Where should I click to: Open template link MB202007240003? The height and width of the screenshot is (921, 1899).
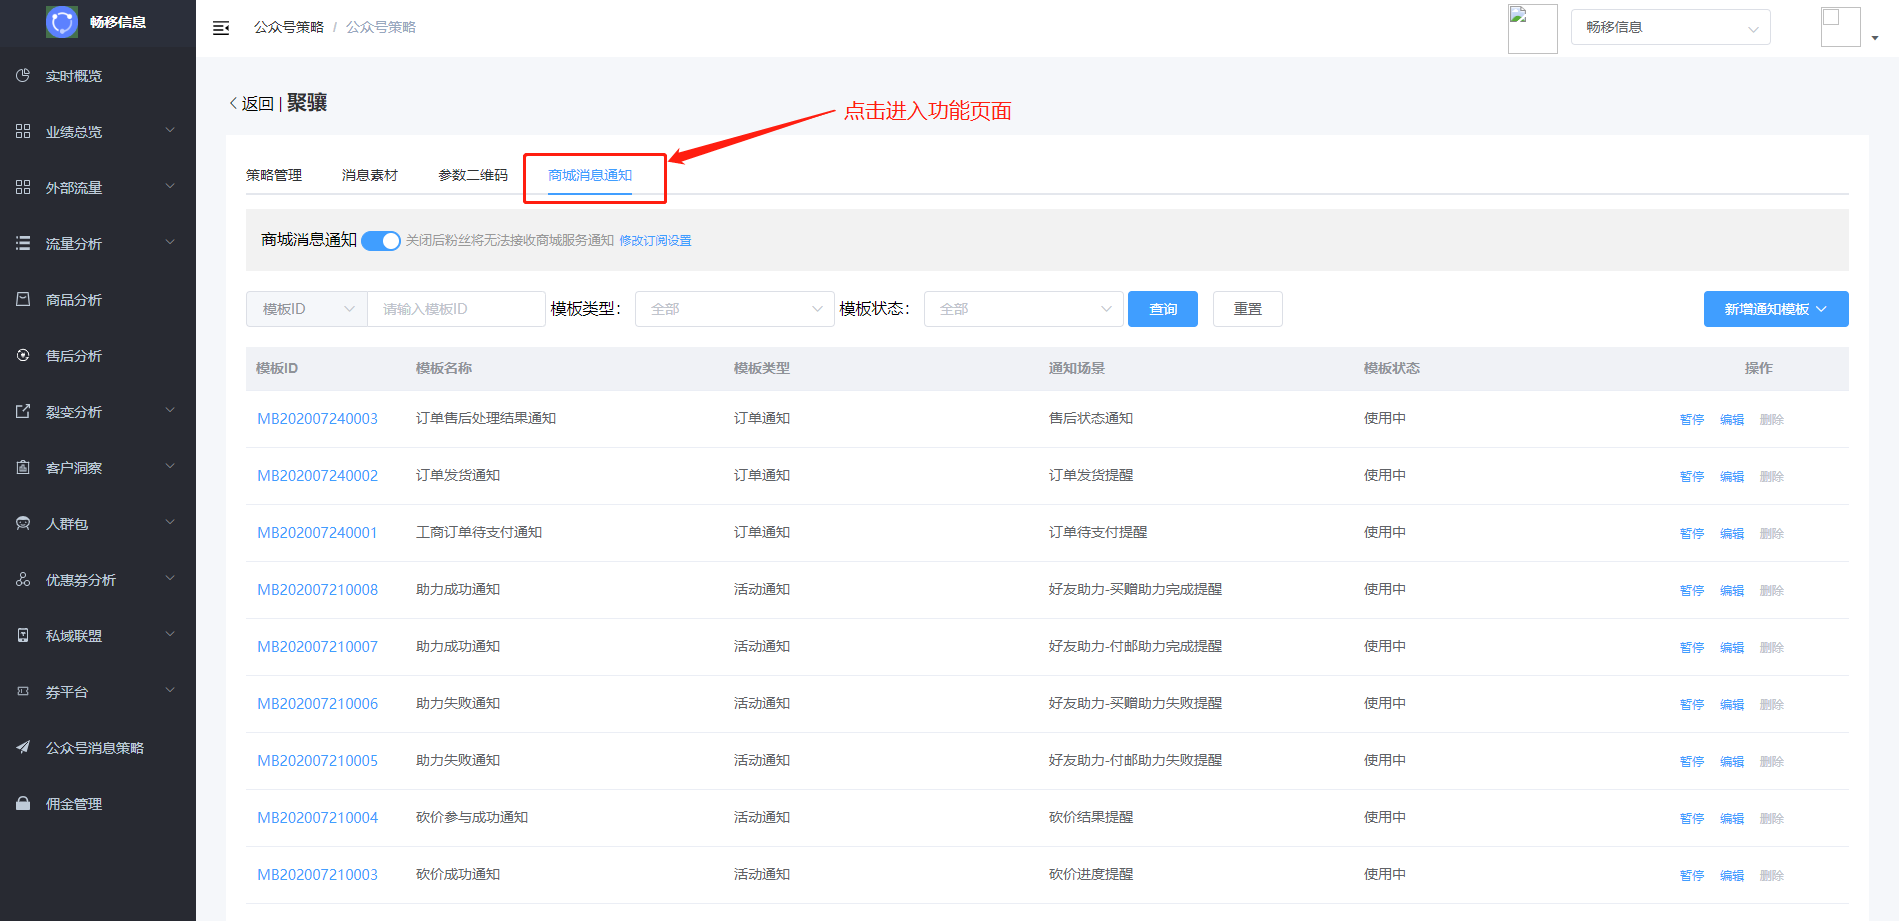tap(317, 419)
